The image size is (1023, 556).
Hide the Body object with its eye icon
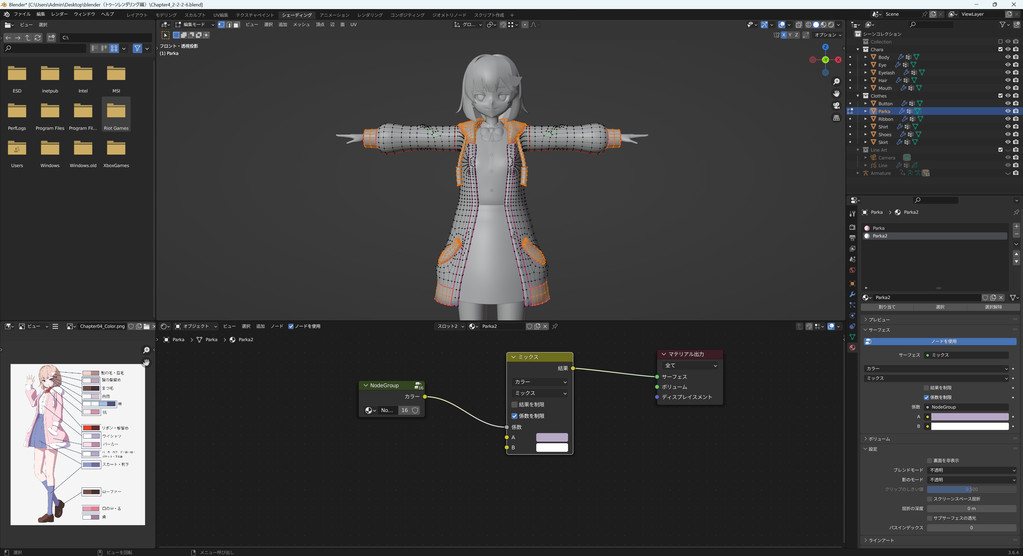(1007, 57)
